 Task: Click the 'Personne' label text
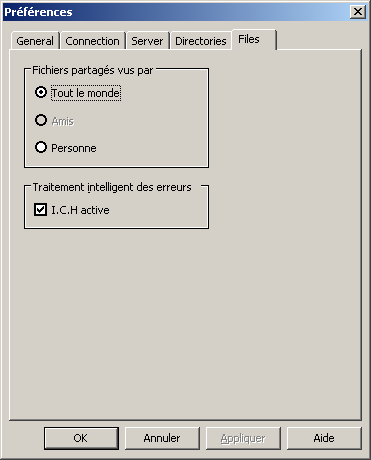(x=74, y=148)
